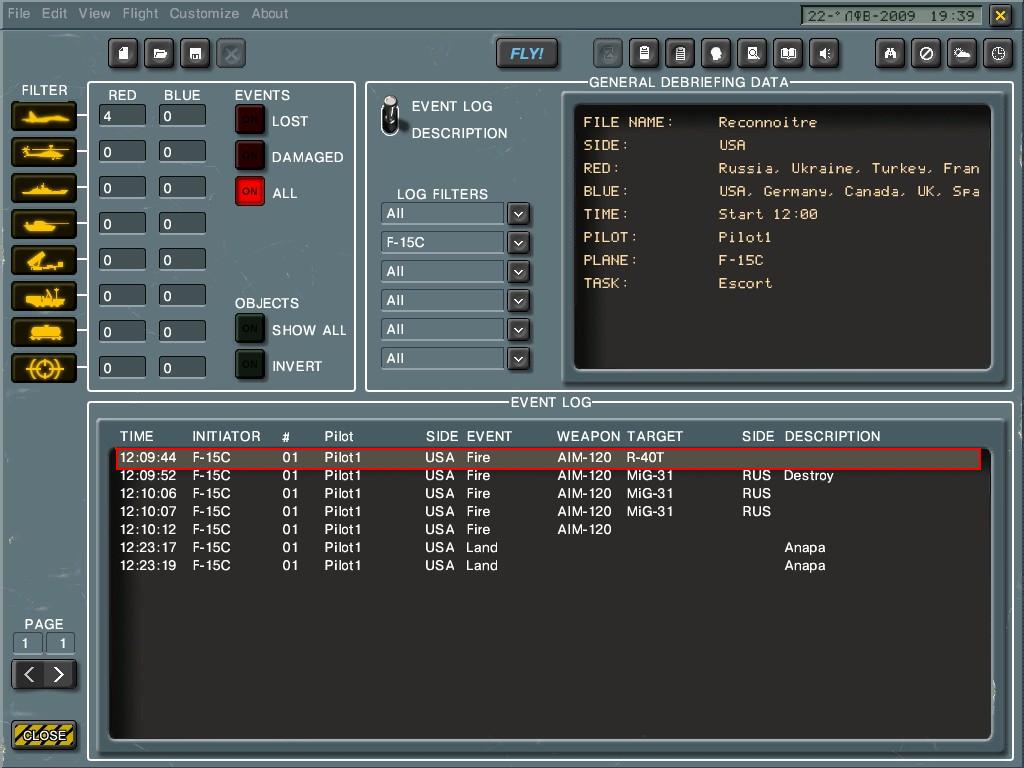Open the topmost All log filter dropdown
1024x768 pixels.
pos(518,213)
